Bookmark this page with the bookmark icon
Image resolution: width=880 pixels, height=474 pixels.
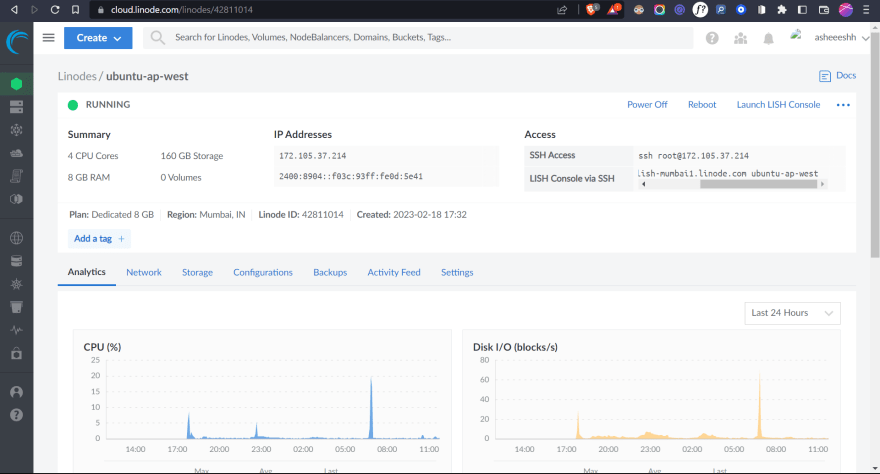tap(75, 10)
